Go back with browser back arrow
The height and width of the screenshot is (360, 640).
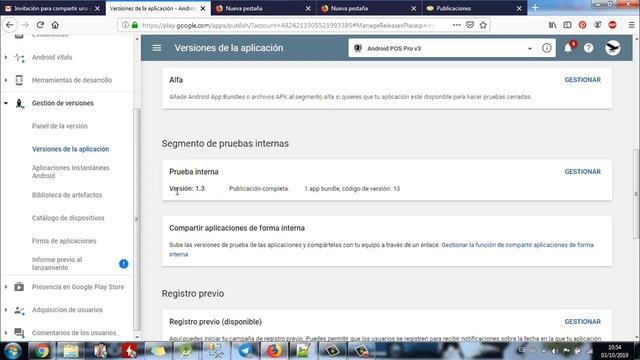click(10, 25)
